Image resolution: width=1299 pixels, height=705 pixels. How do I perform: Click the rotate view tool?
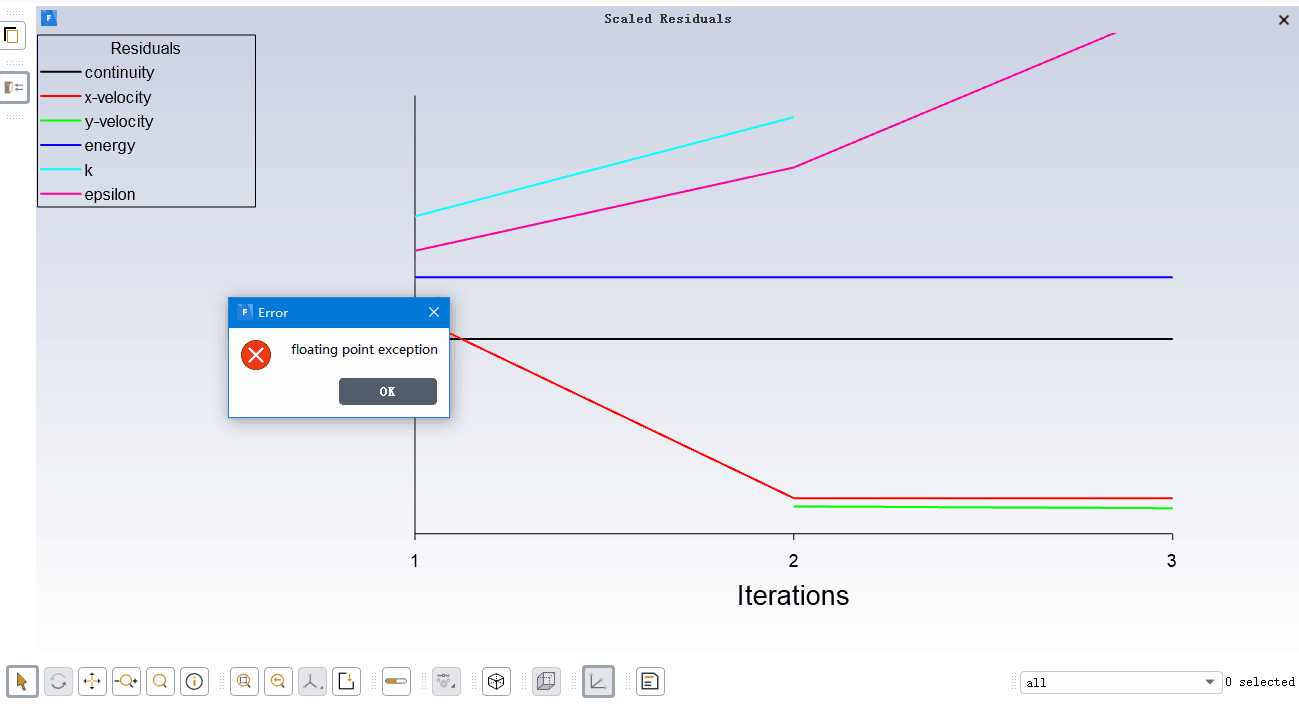click(x=58, y=682)
